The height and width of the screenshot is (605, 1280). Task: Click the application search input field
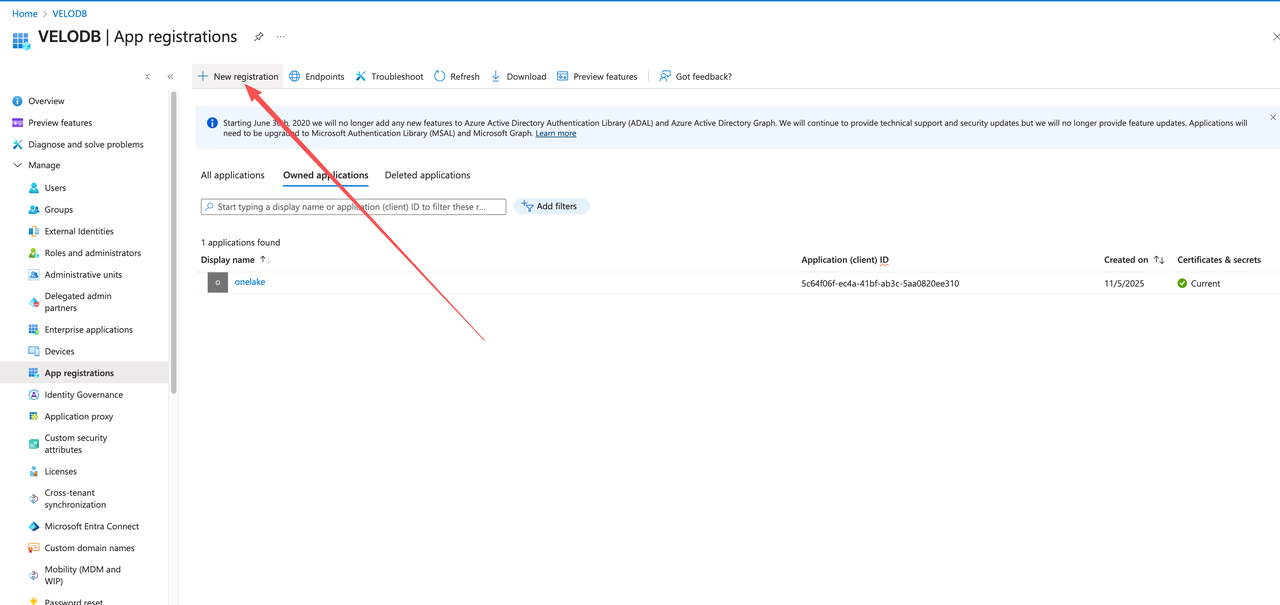click(353, 206)
